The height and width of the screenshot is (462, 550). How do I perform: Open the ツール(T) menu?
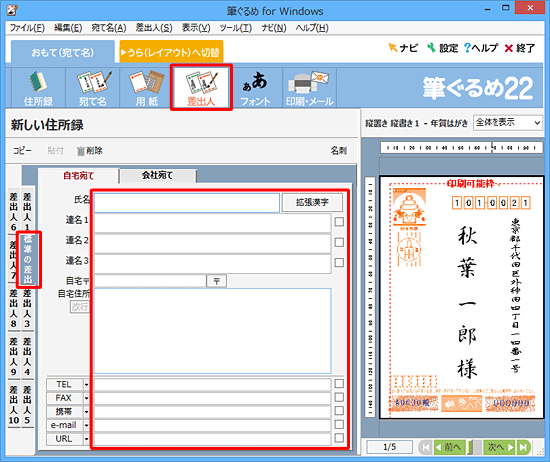tap(236, 28)
